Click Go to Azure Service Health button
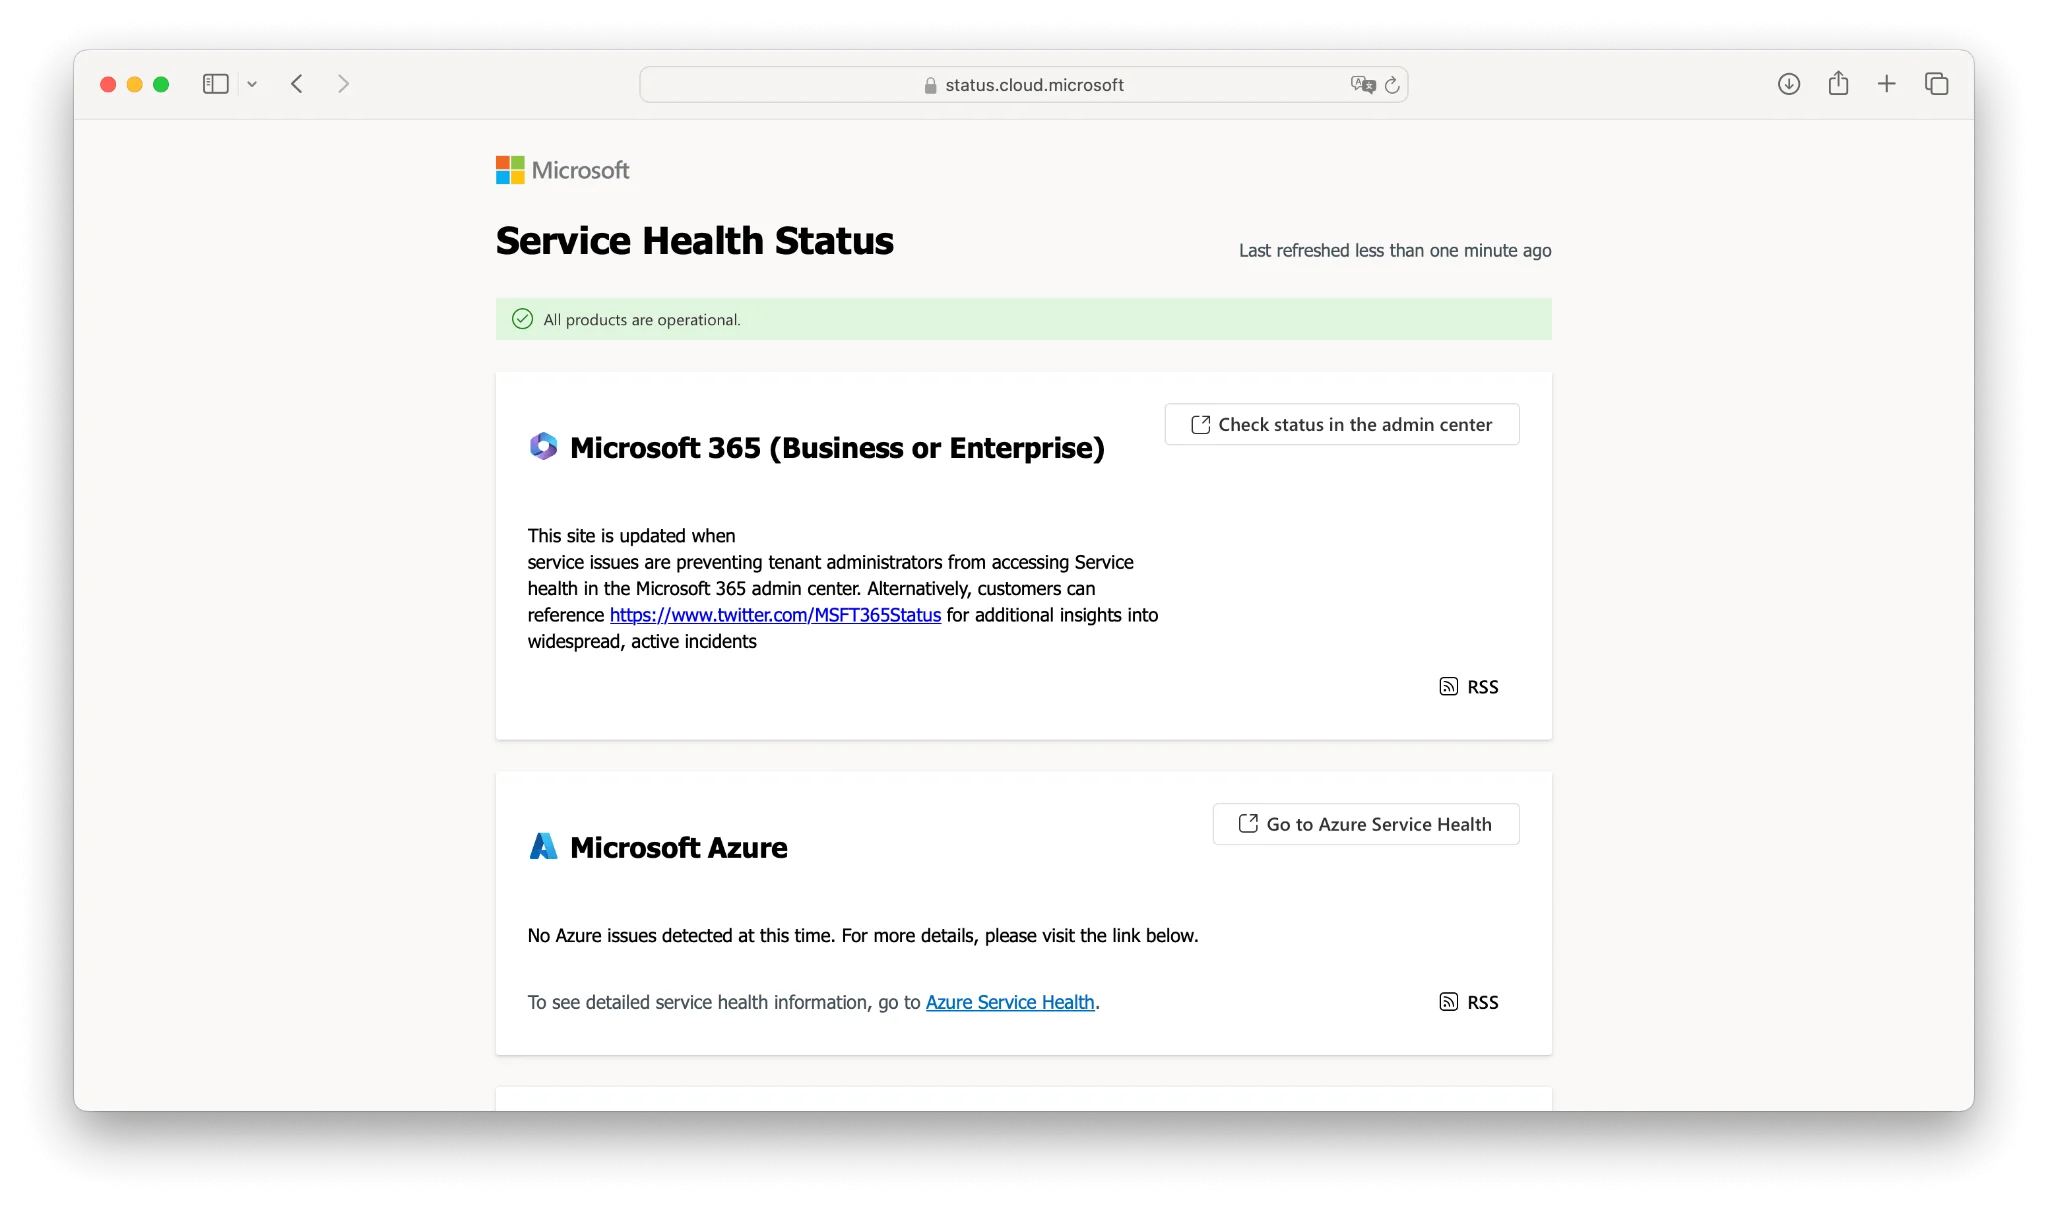Image resolution: width=2048 pixels, height=1209 pixels. 1366,824
